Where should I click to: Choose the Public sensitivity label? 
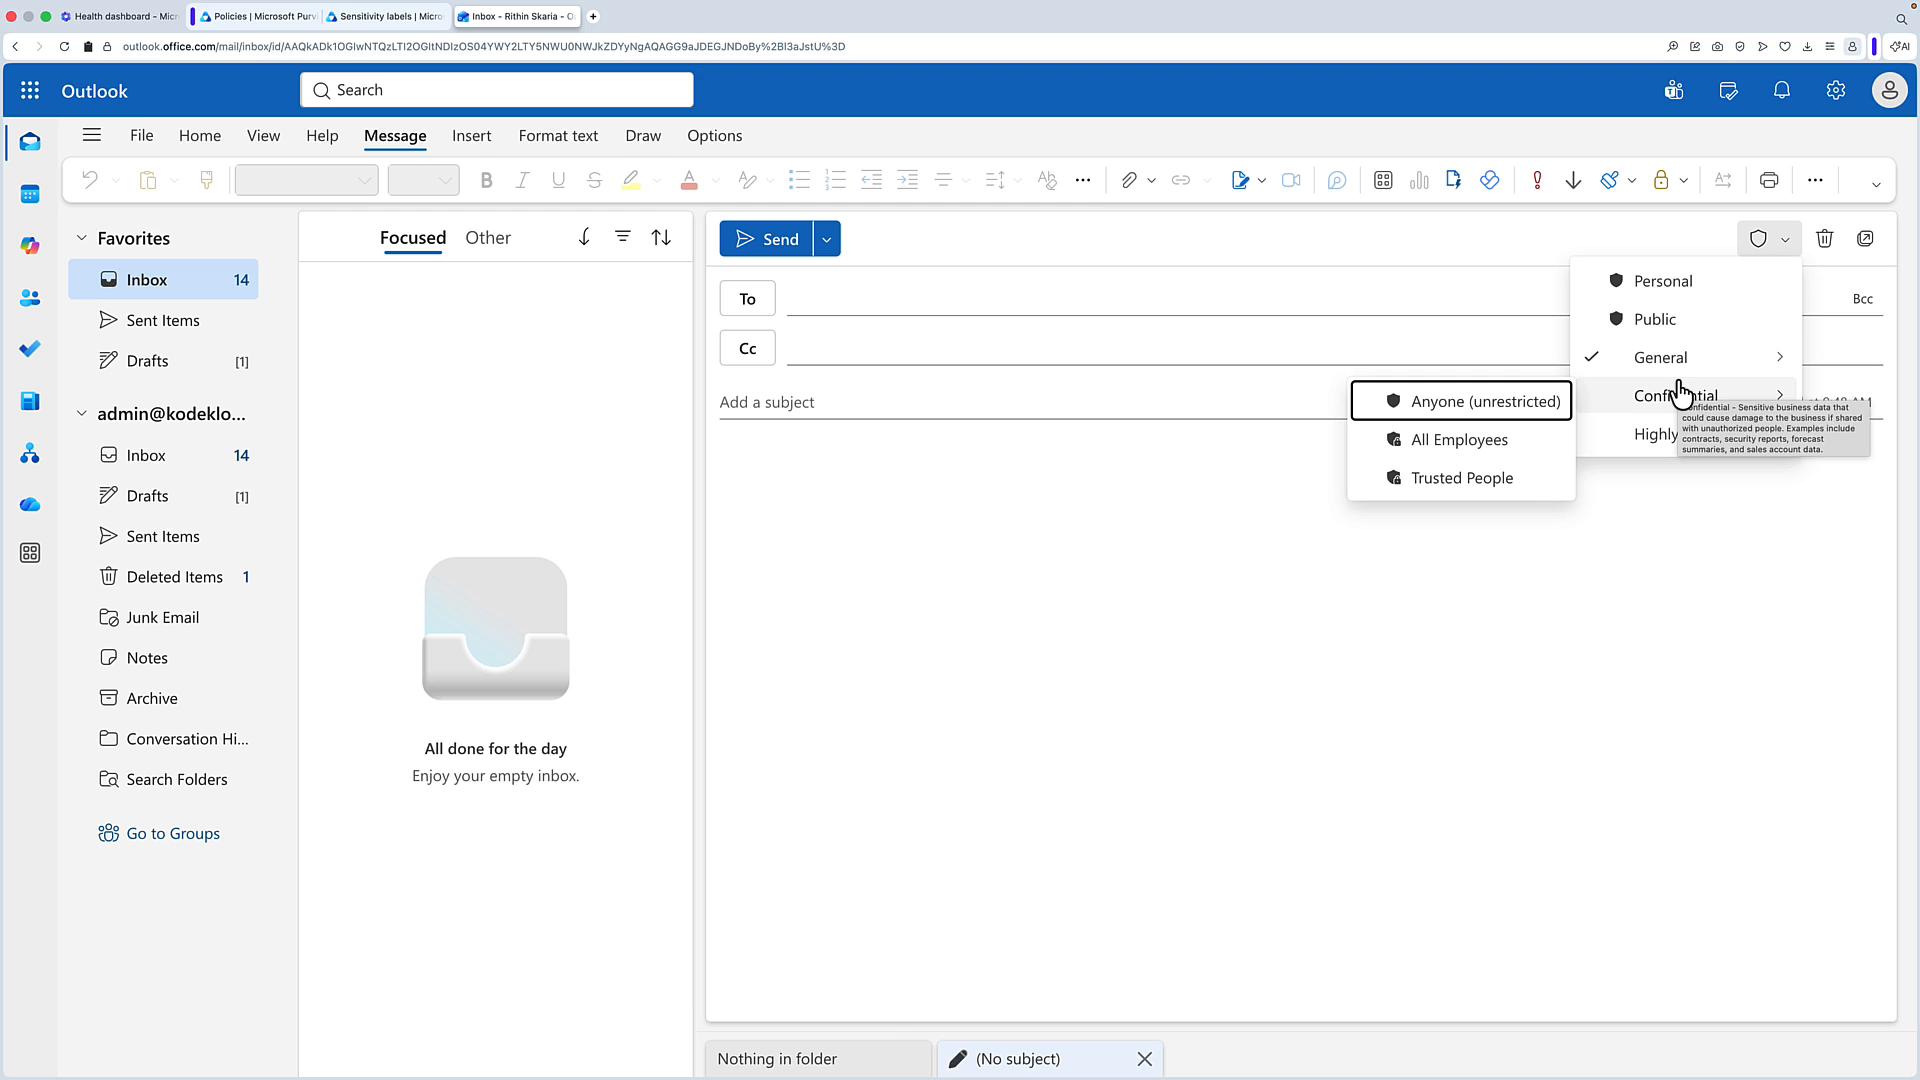[x=1686, y=319]
